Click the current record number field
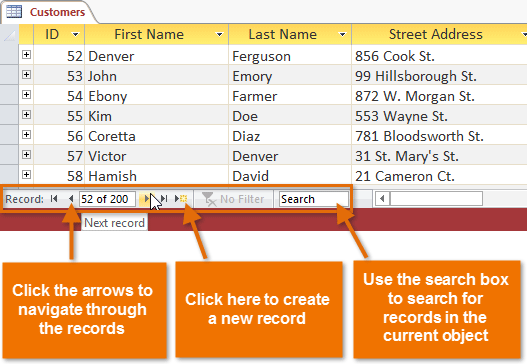527x364 pixels. pos(107,199)
